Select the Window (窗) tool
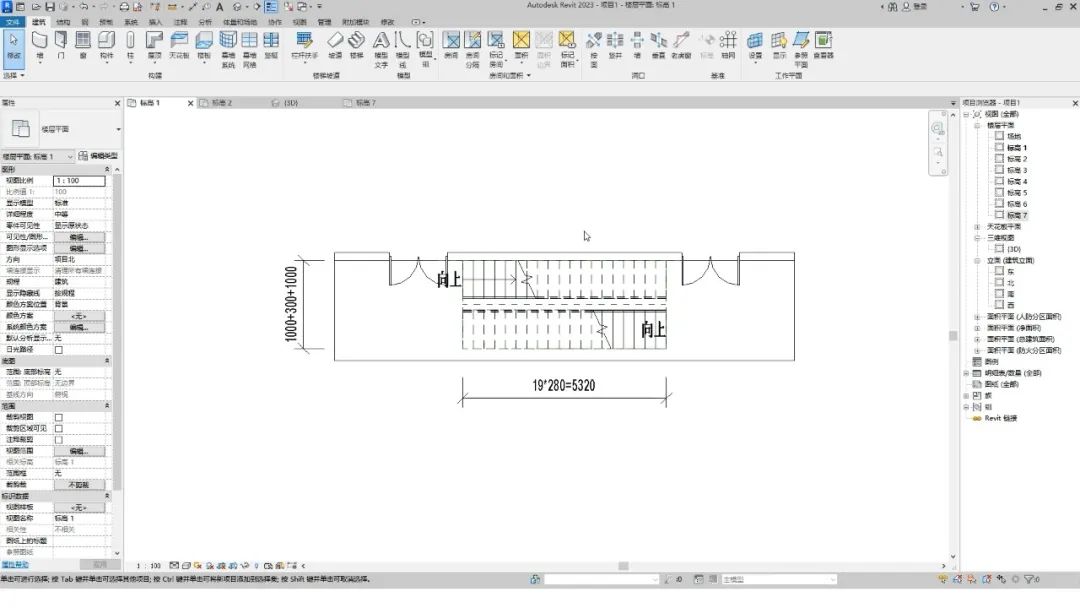This screenshot has width=1080, height=608. tap(83, 45)
